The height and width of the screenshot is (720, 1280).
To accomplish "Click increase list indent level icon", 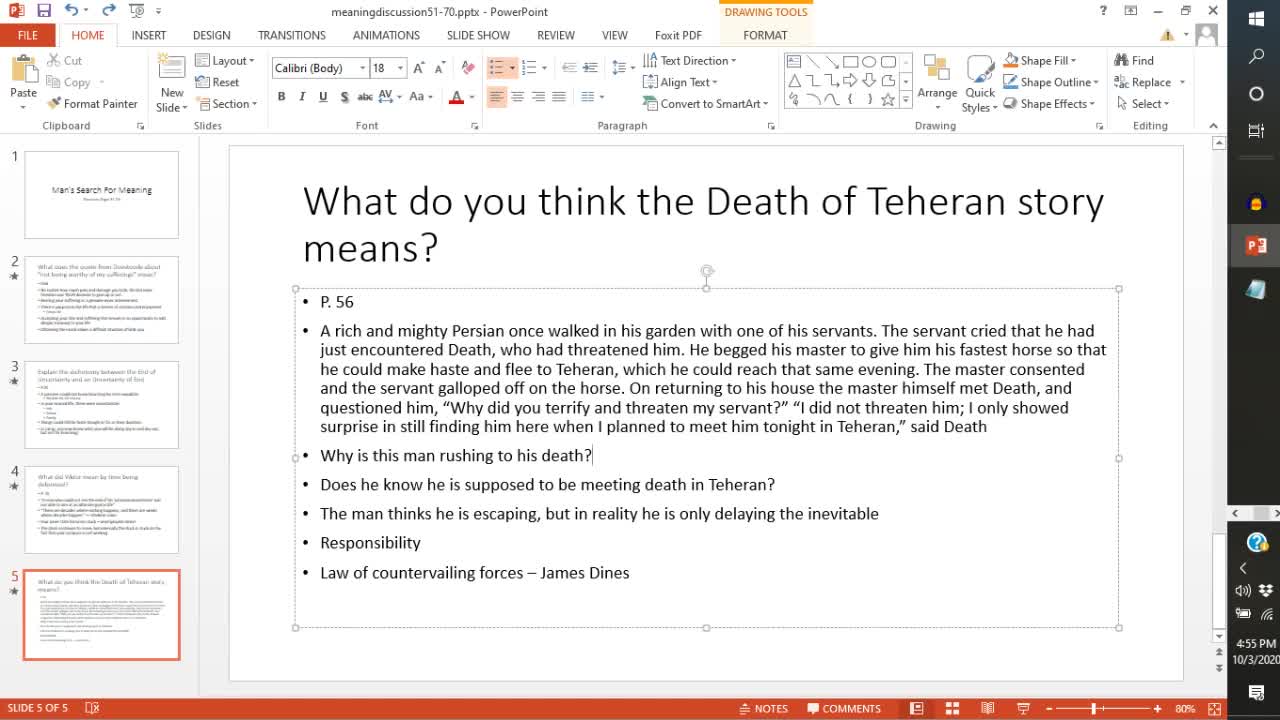I will point(590,68).
